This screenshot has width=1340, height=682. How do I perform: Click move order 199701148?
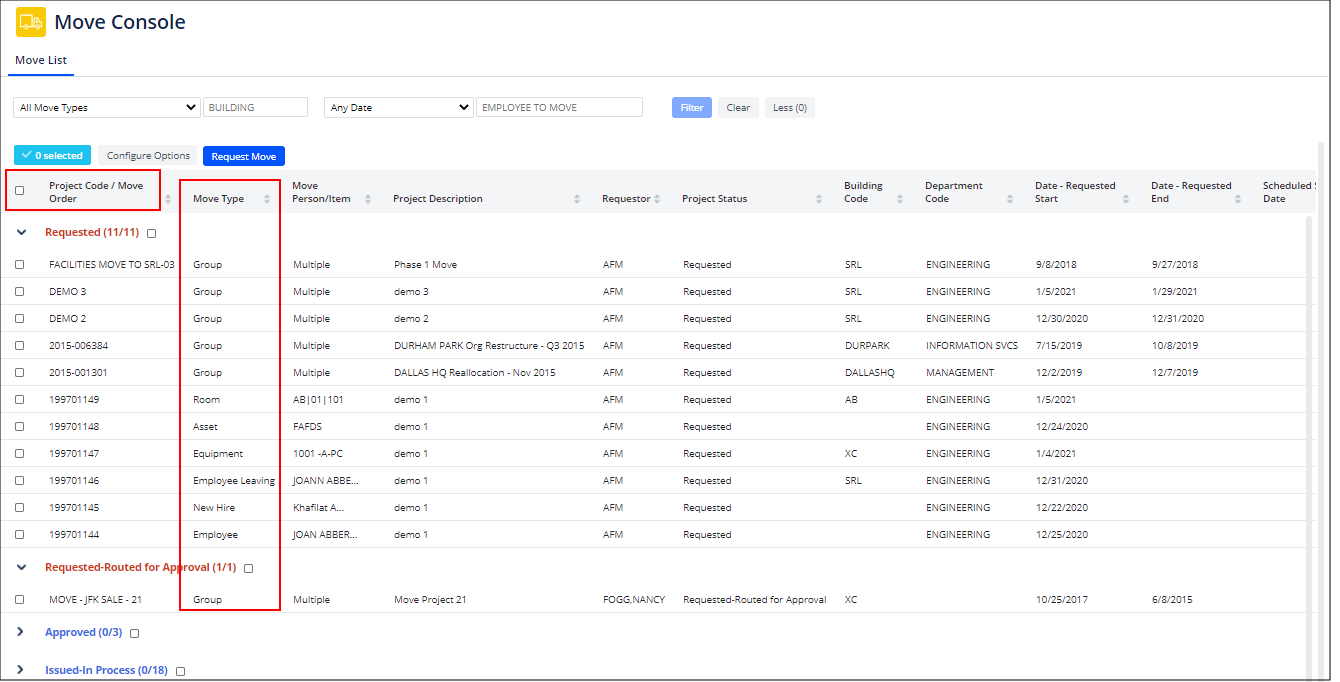coord(74,427)
